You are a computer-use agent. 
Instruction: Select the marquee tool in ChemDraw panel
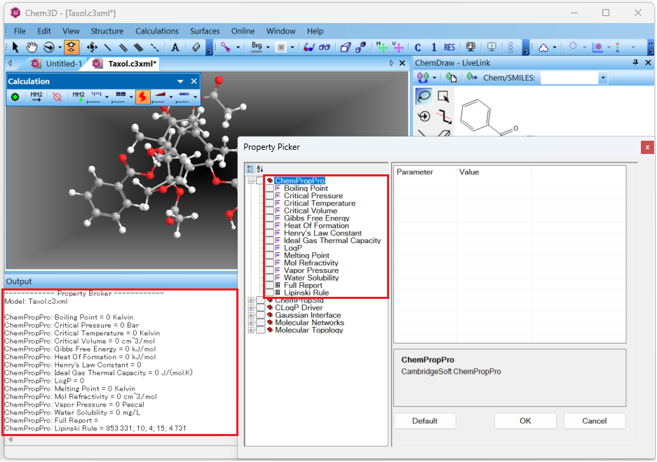[x=443, y=96]
